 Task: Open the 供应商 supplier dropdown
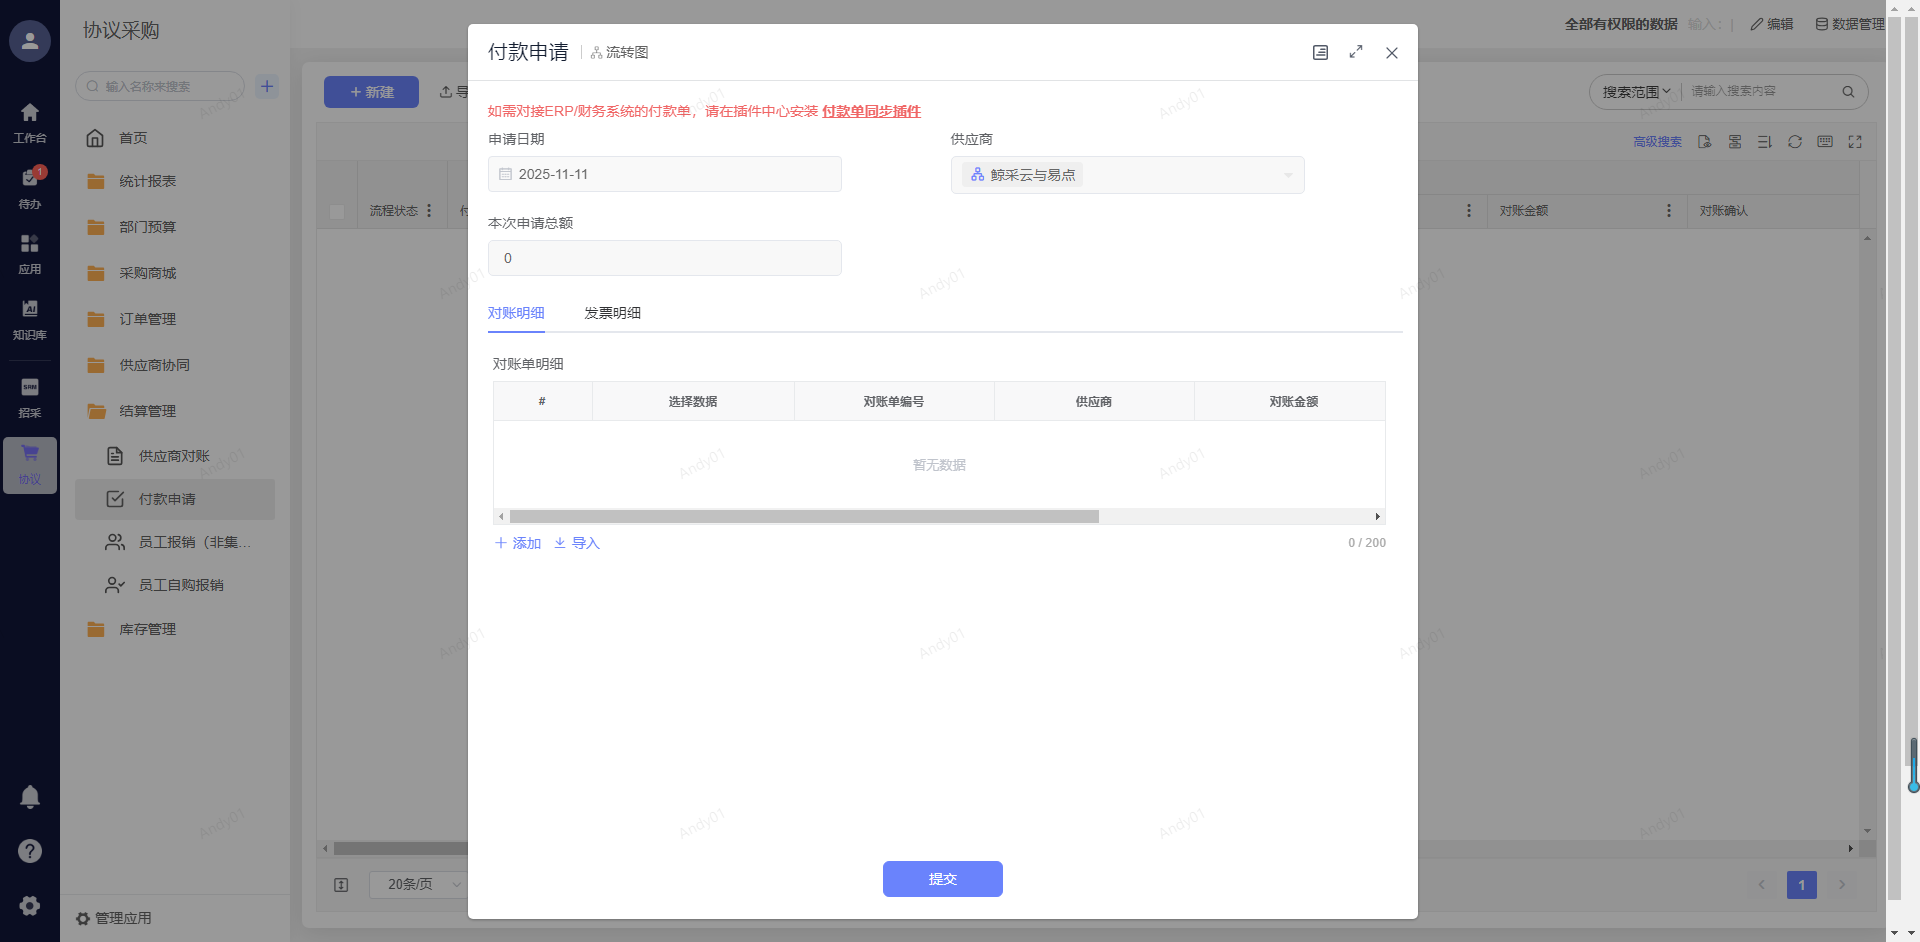click(1127, 175)
